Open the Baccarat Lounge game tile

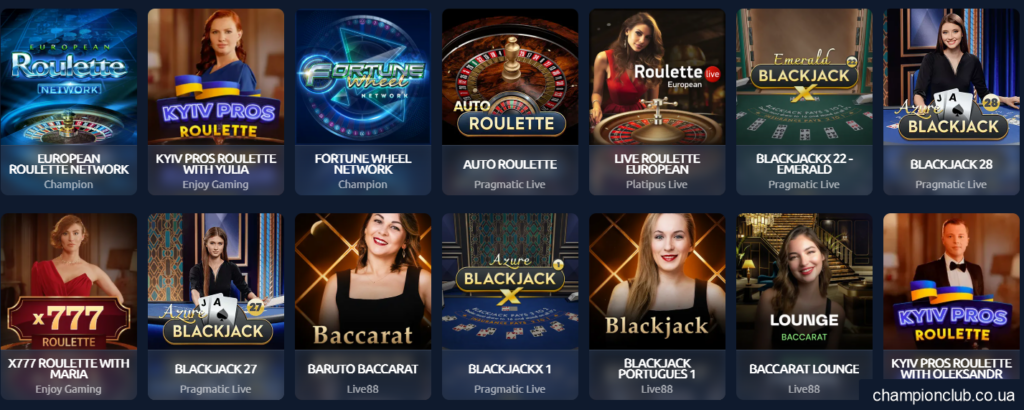[x=805, y=281]
